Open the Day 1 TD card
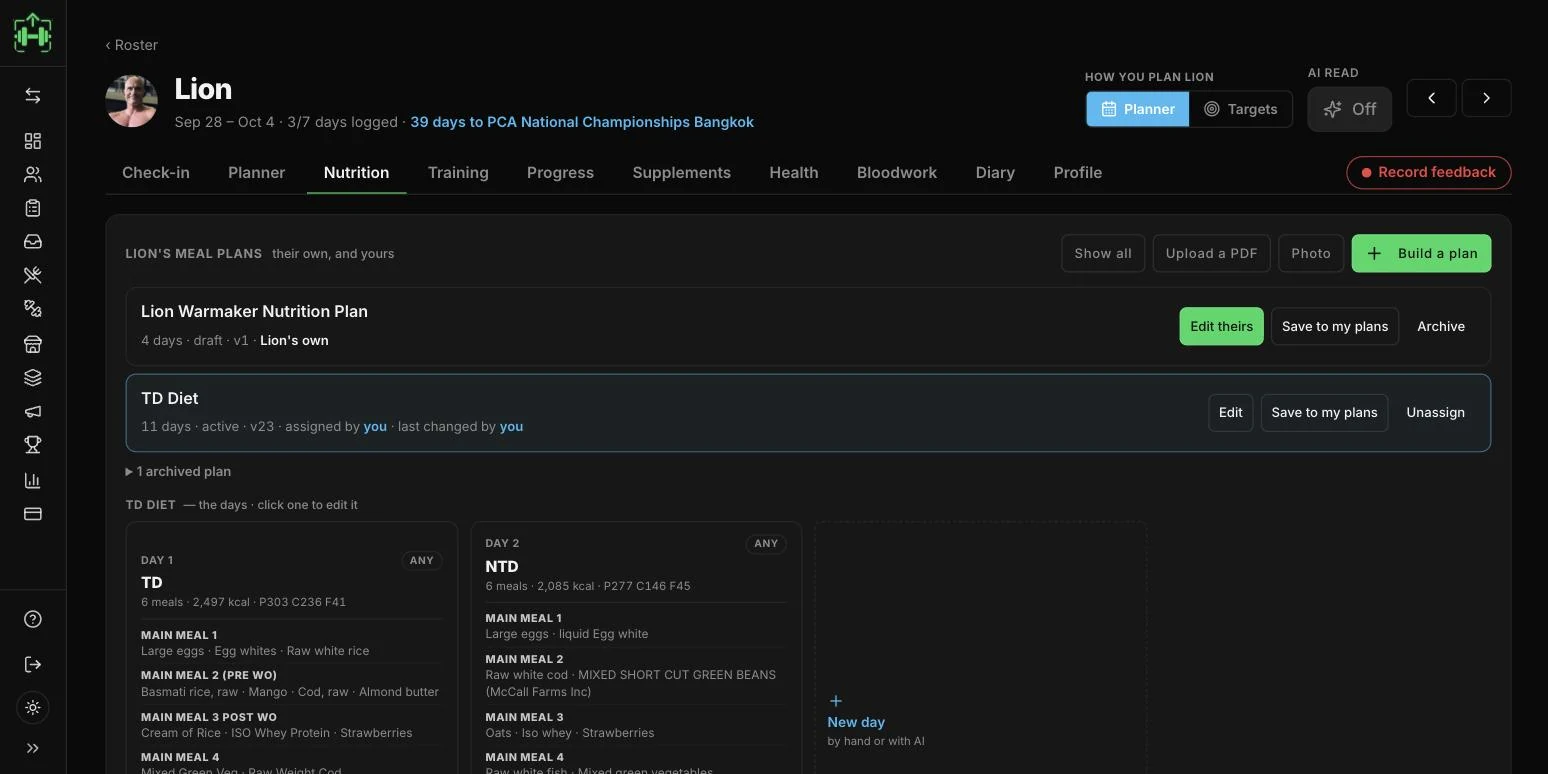Screen dimensions: 1548x774 click(292, 648)
